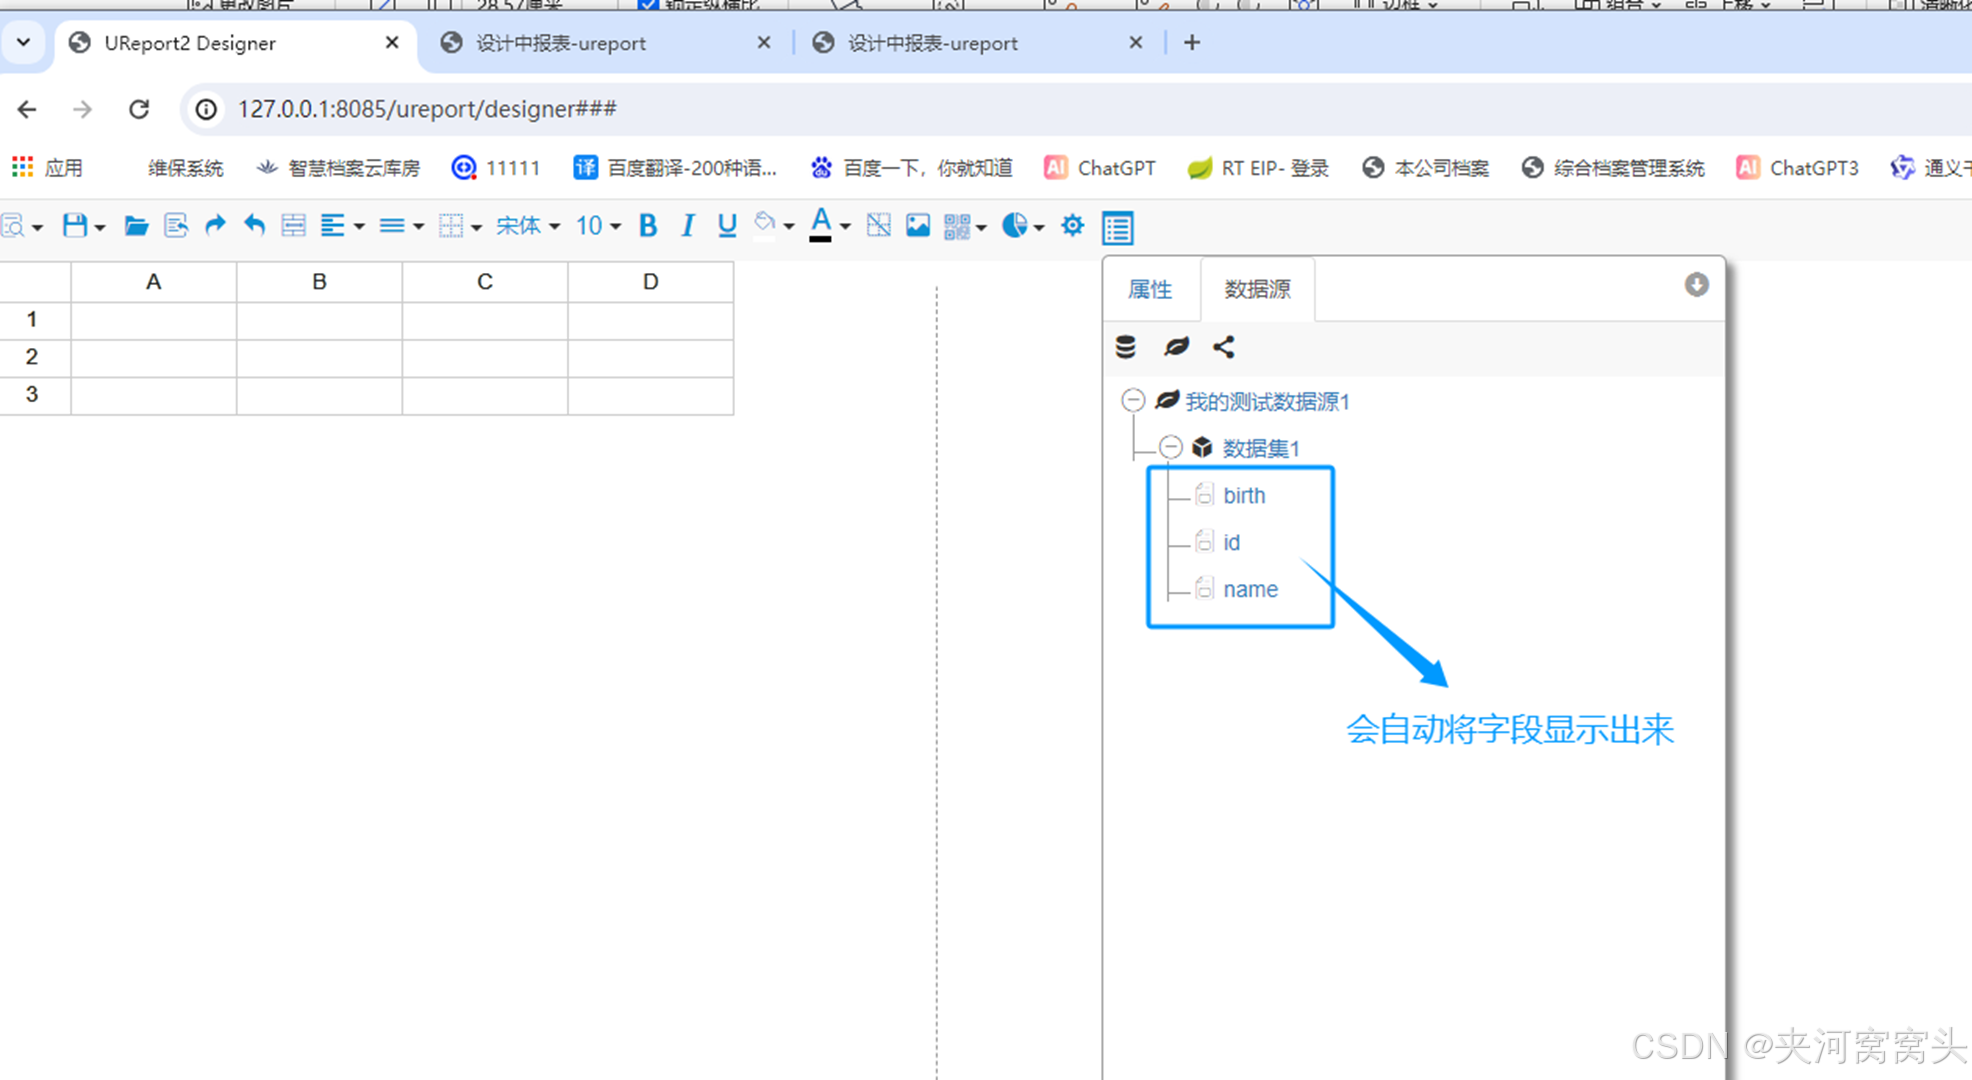1972x1080 pixels.
Task: Click the undo arrow icon
Action: [x=254, y=226]
